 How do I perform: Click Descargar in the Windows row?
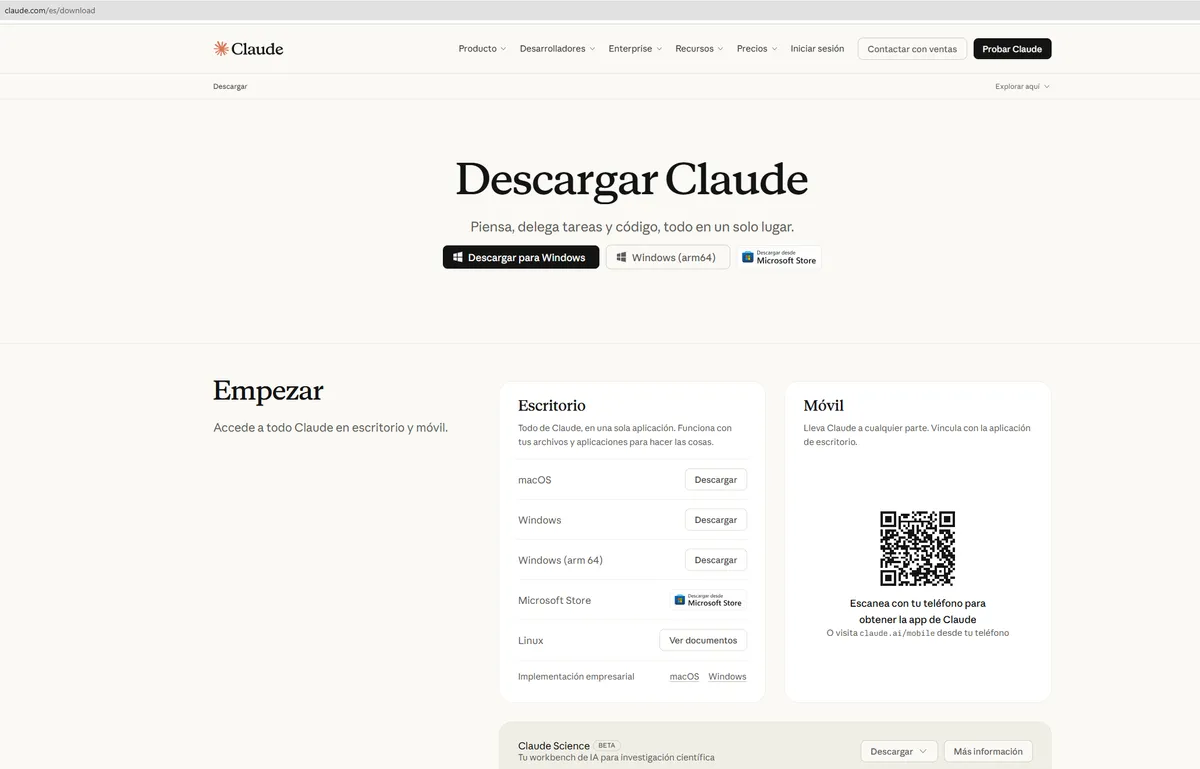point(716,520)
